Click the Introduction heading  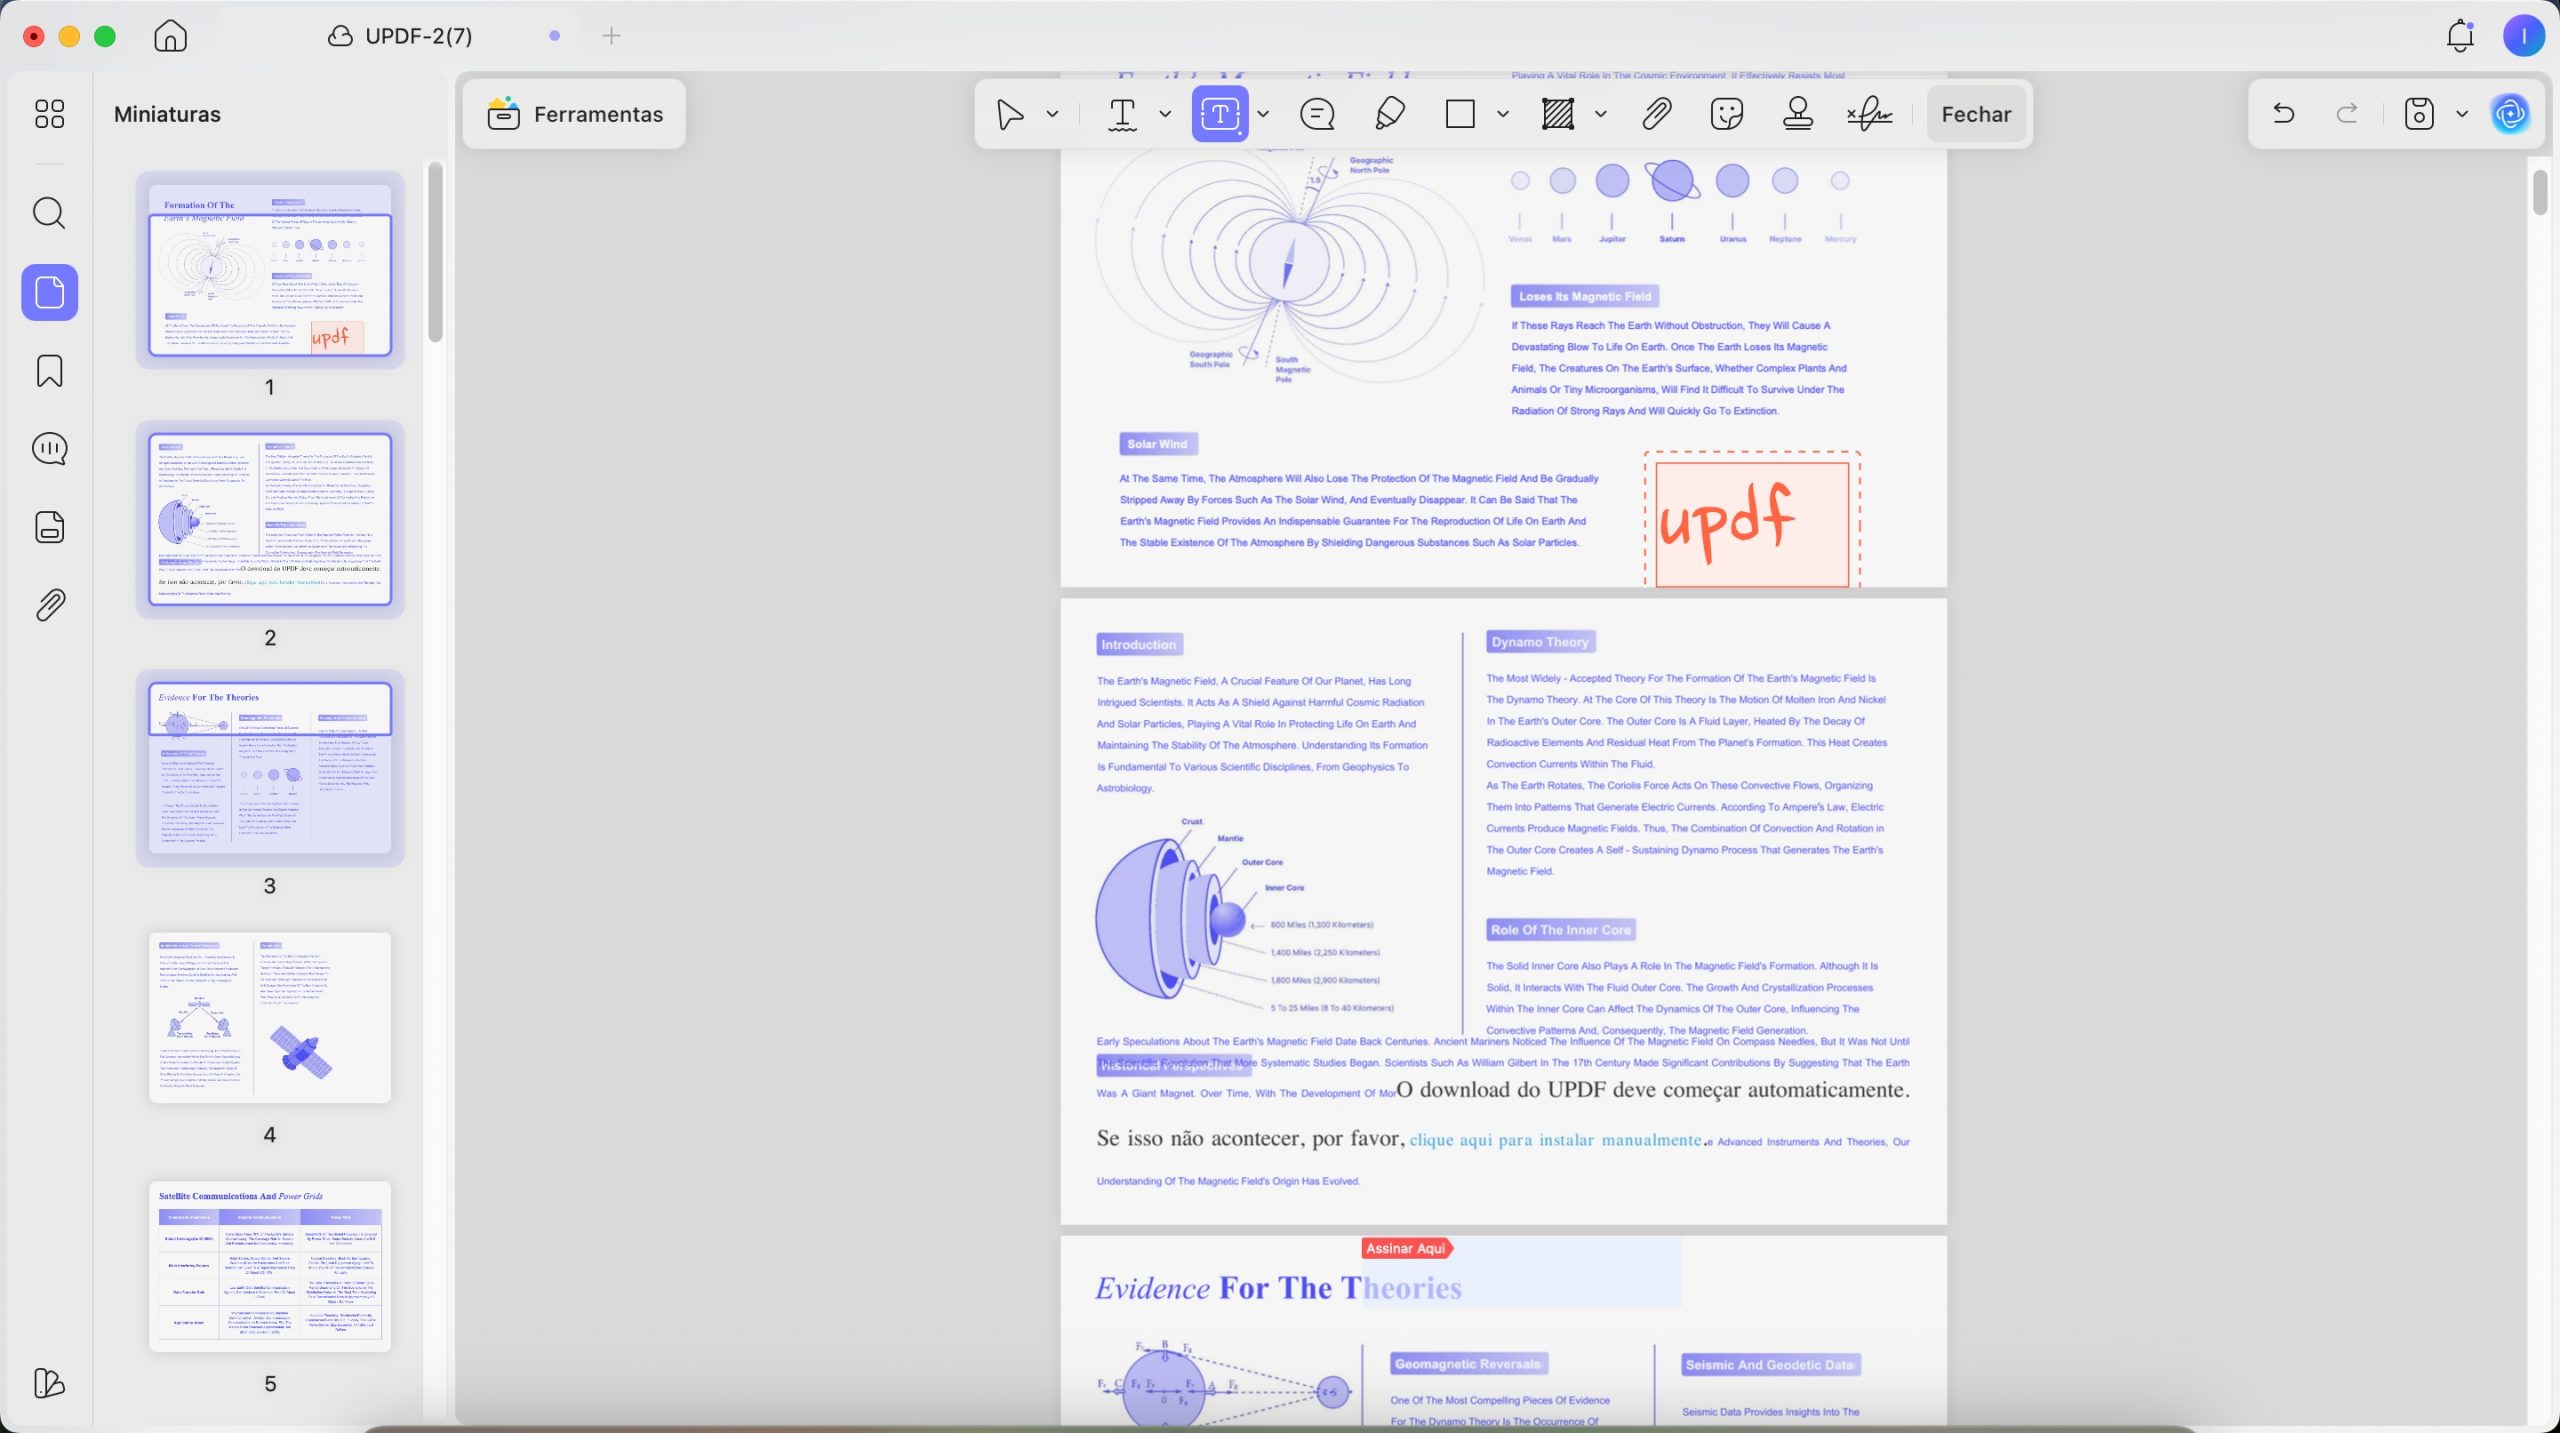[1139, 645]
